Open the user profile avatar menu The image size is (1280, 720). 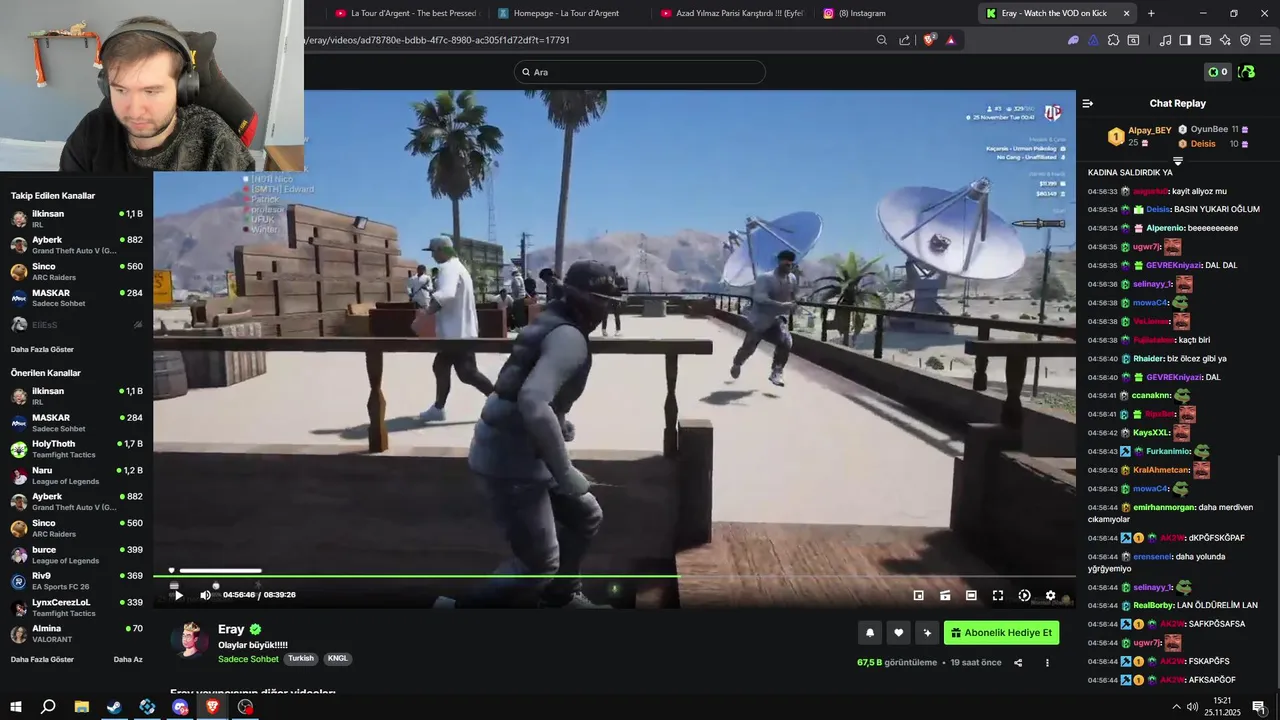tap(1246, 72)
